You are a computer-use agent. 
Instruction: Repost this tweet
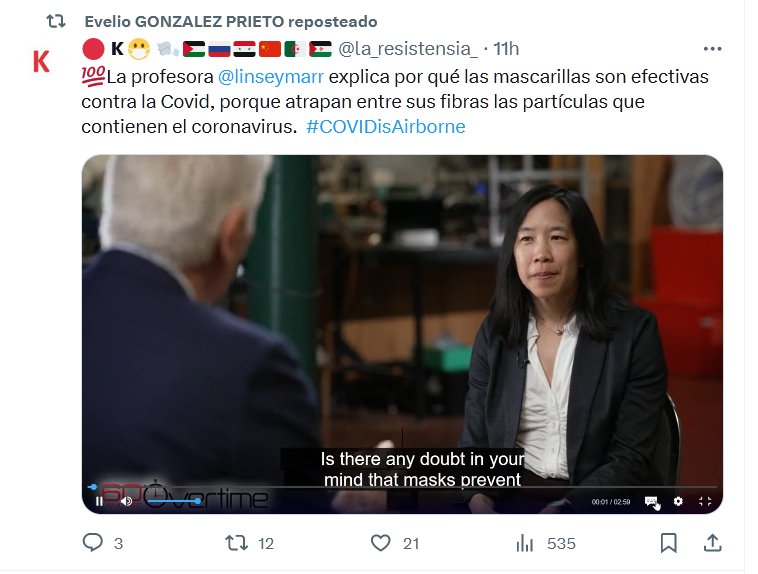236,543
